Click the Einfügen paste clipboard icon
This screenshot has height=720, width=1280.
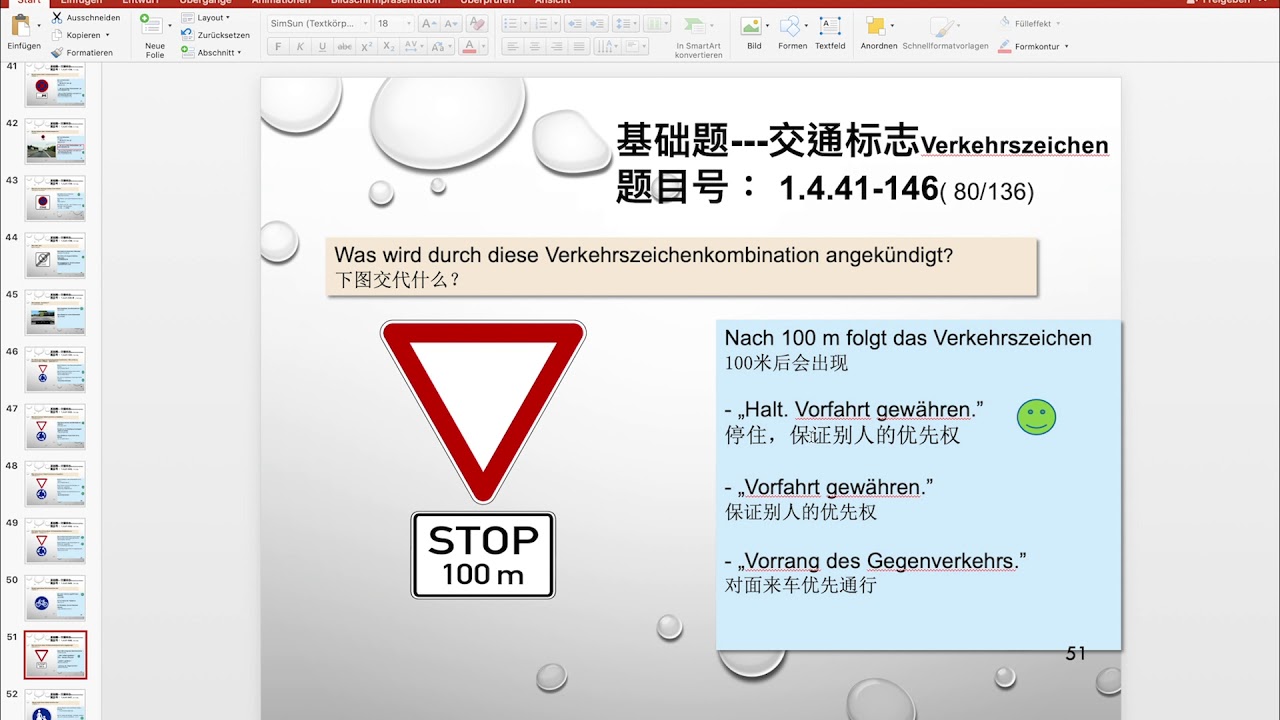(x=22, y=26)
